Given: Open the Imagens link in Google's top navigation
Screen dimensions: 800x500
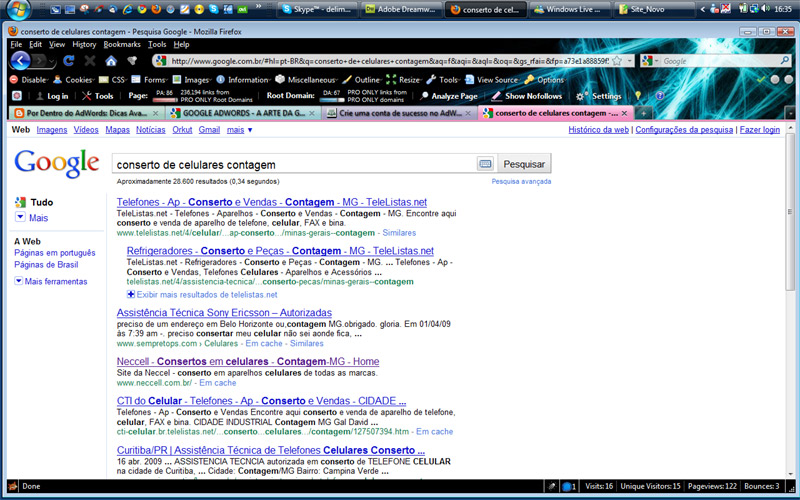Looking at the screenshot, I should tap(52, 130).
